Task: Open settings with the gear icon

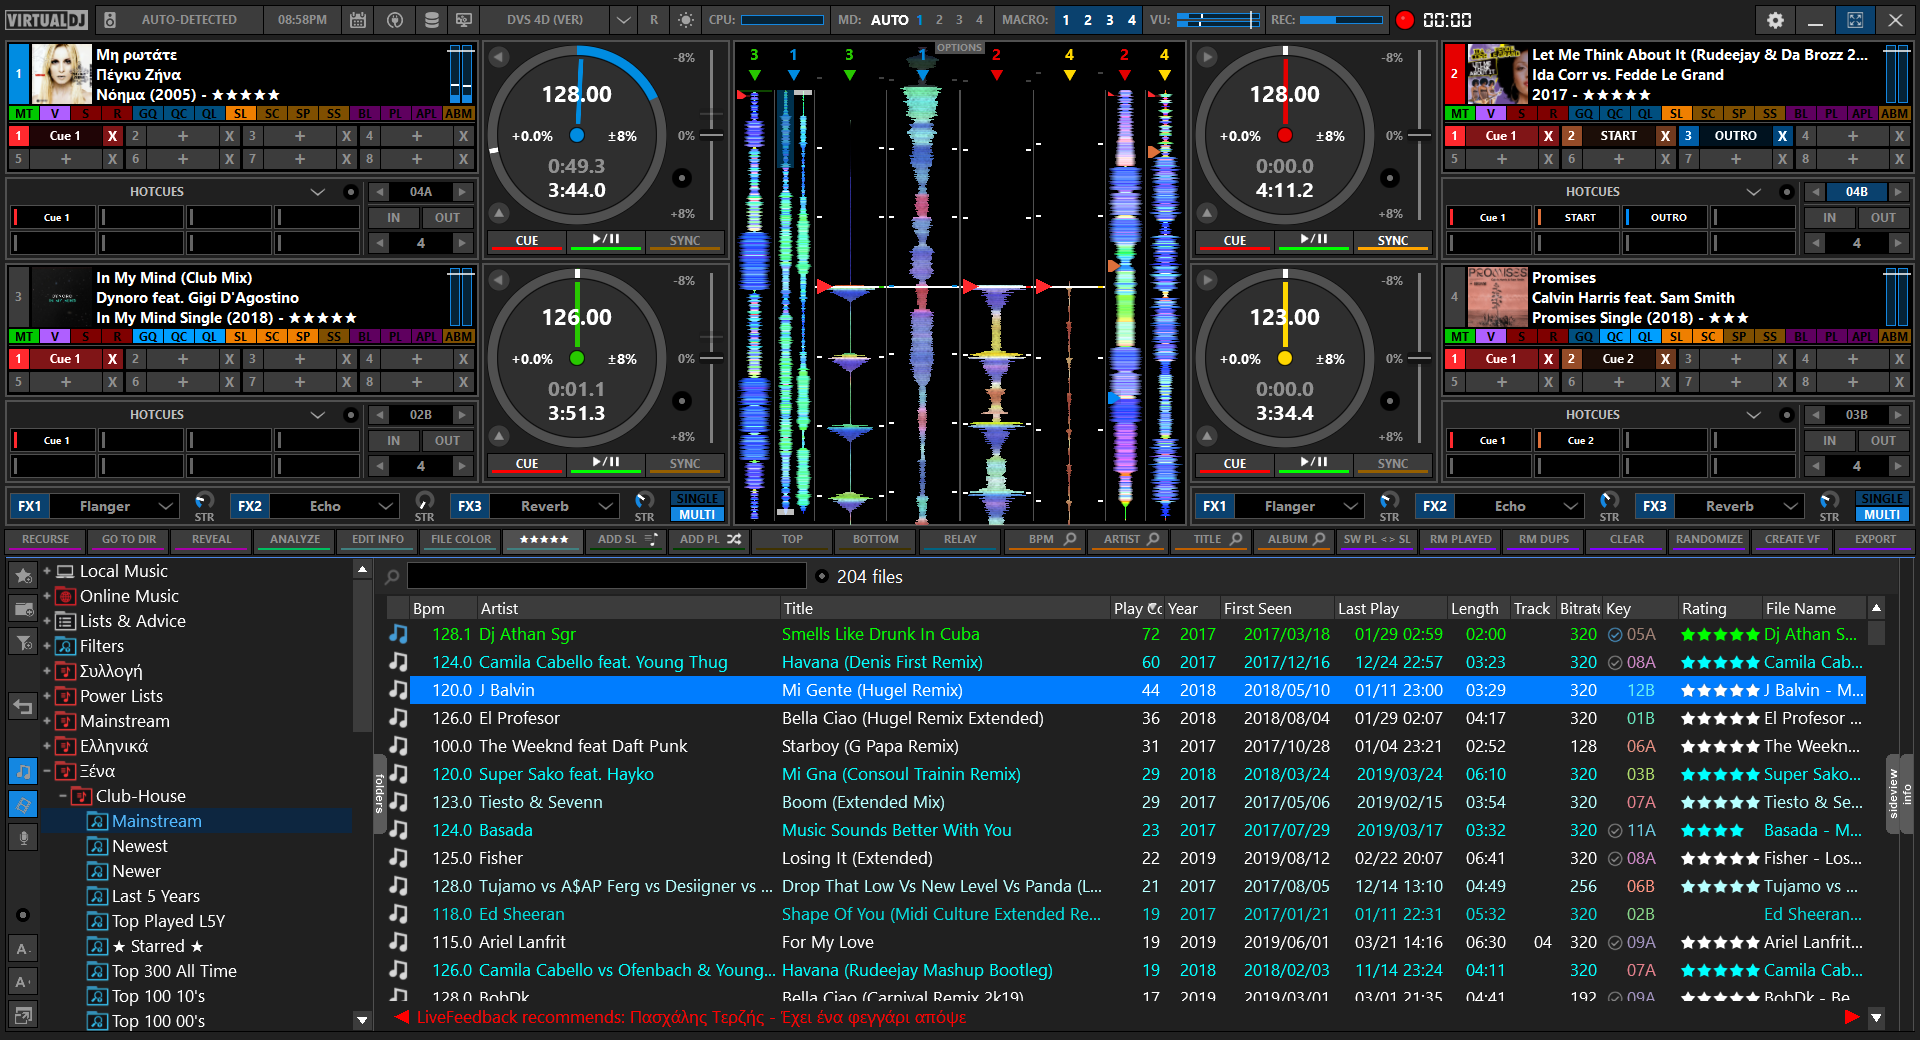Action: point(1775,20)
